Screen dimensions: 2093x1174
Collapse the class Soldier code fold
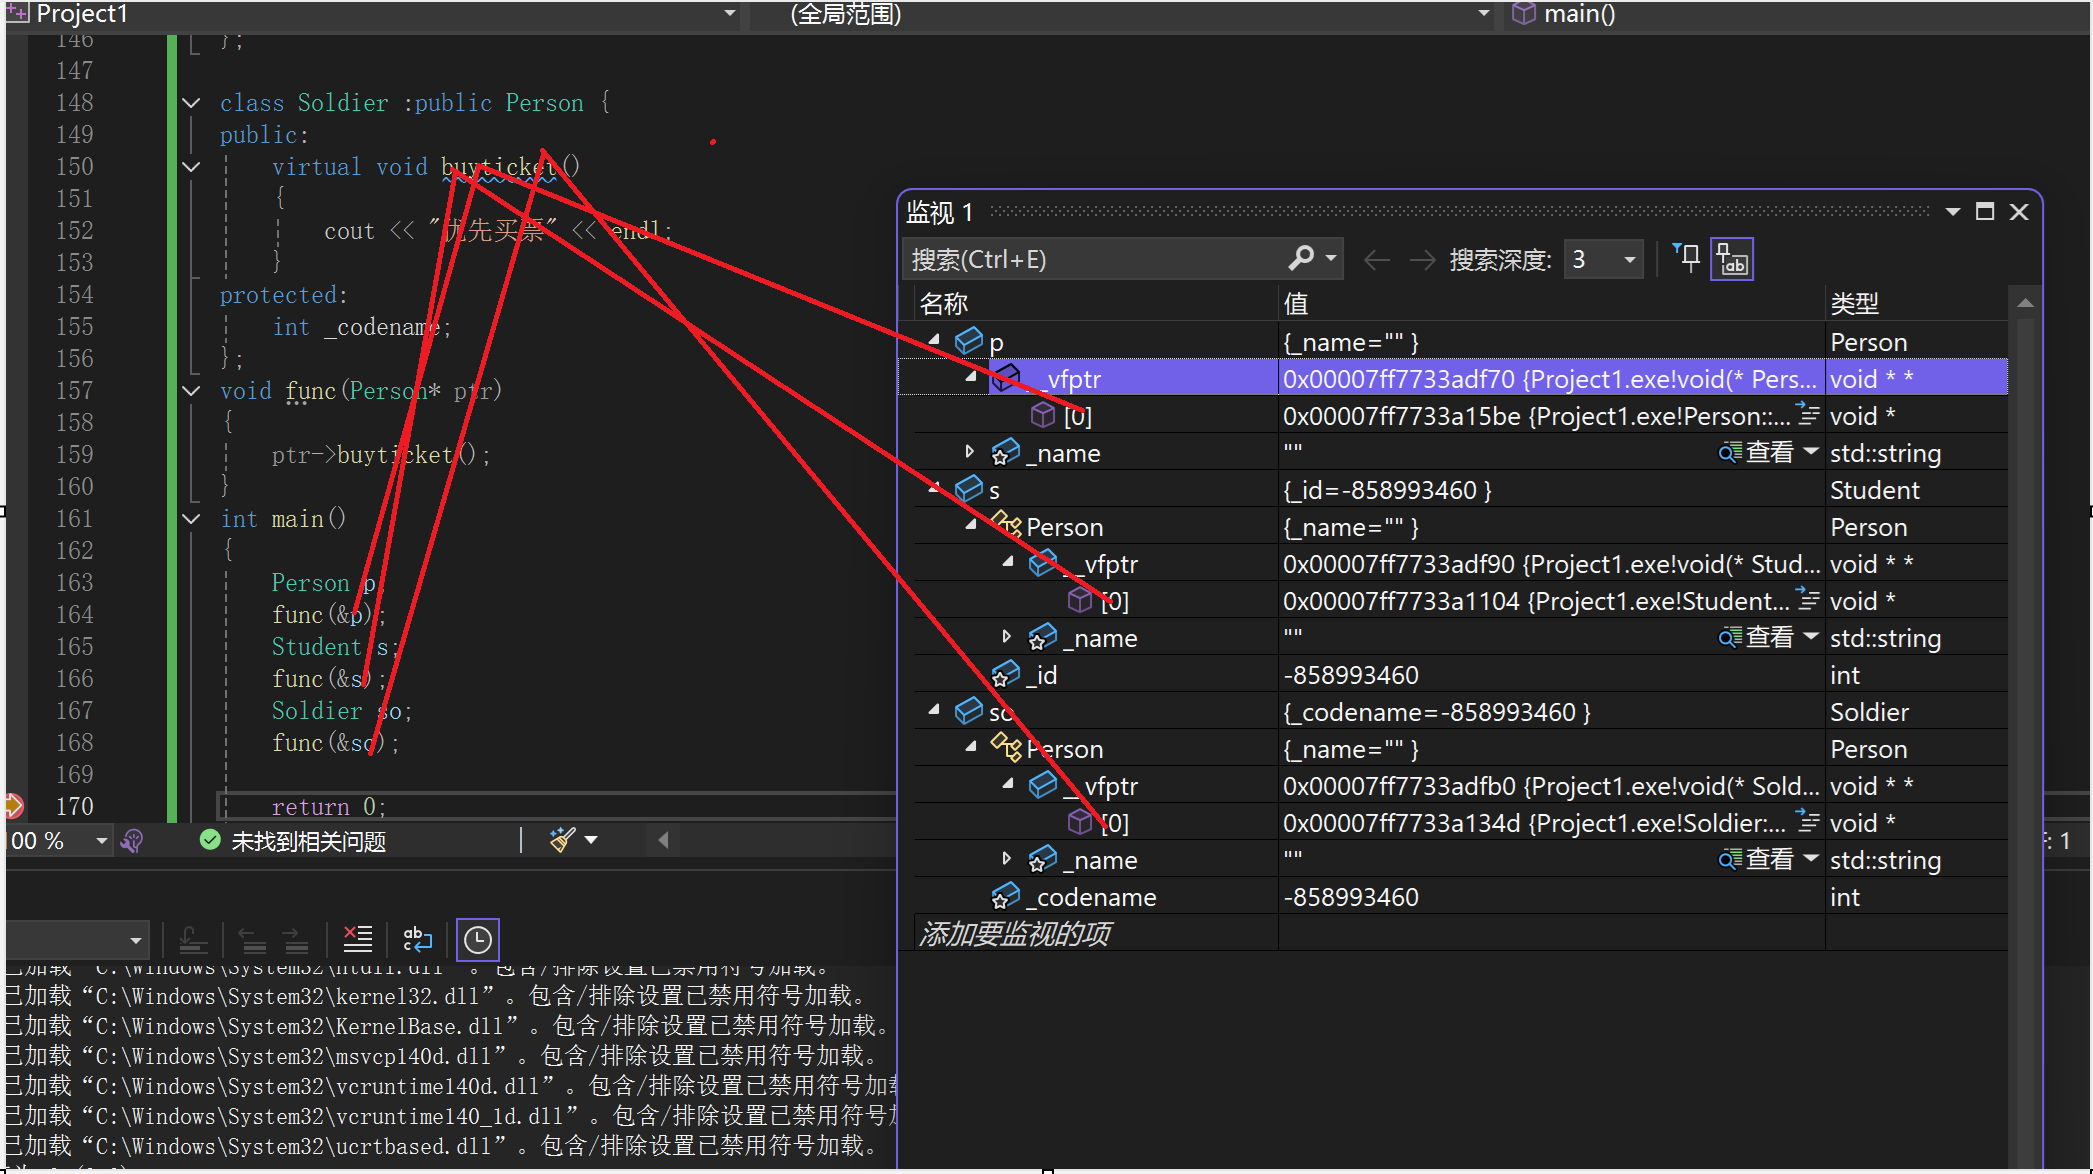coord(192,103)
